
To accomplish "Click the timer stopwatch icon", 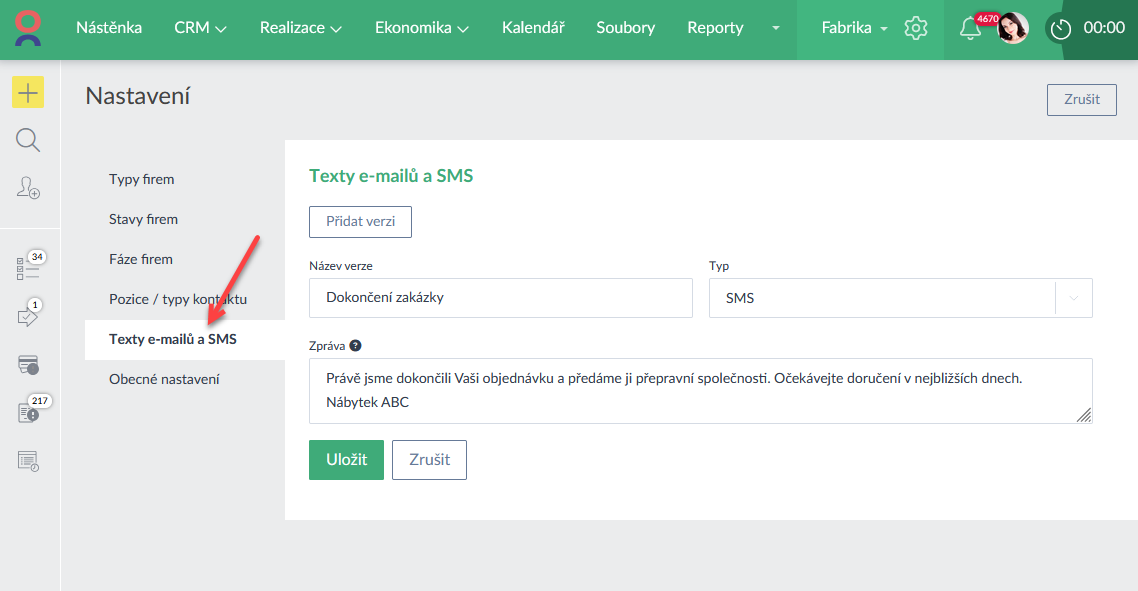I will coord(1061,28).
